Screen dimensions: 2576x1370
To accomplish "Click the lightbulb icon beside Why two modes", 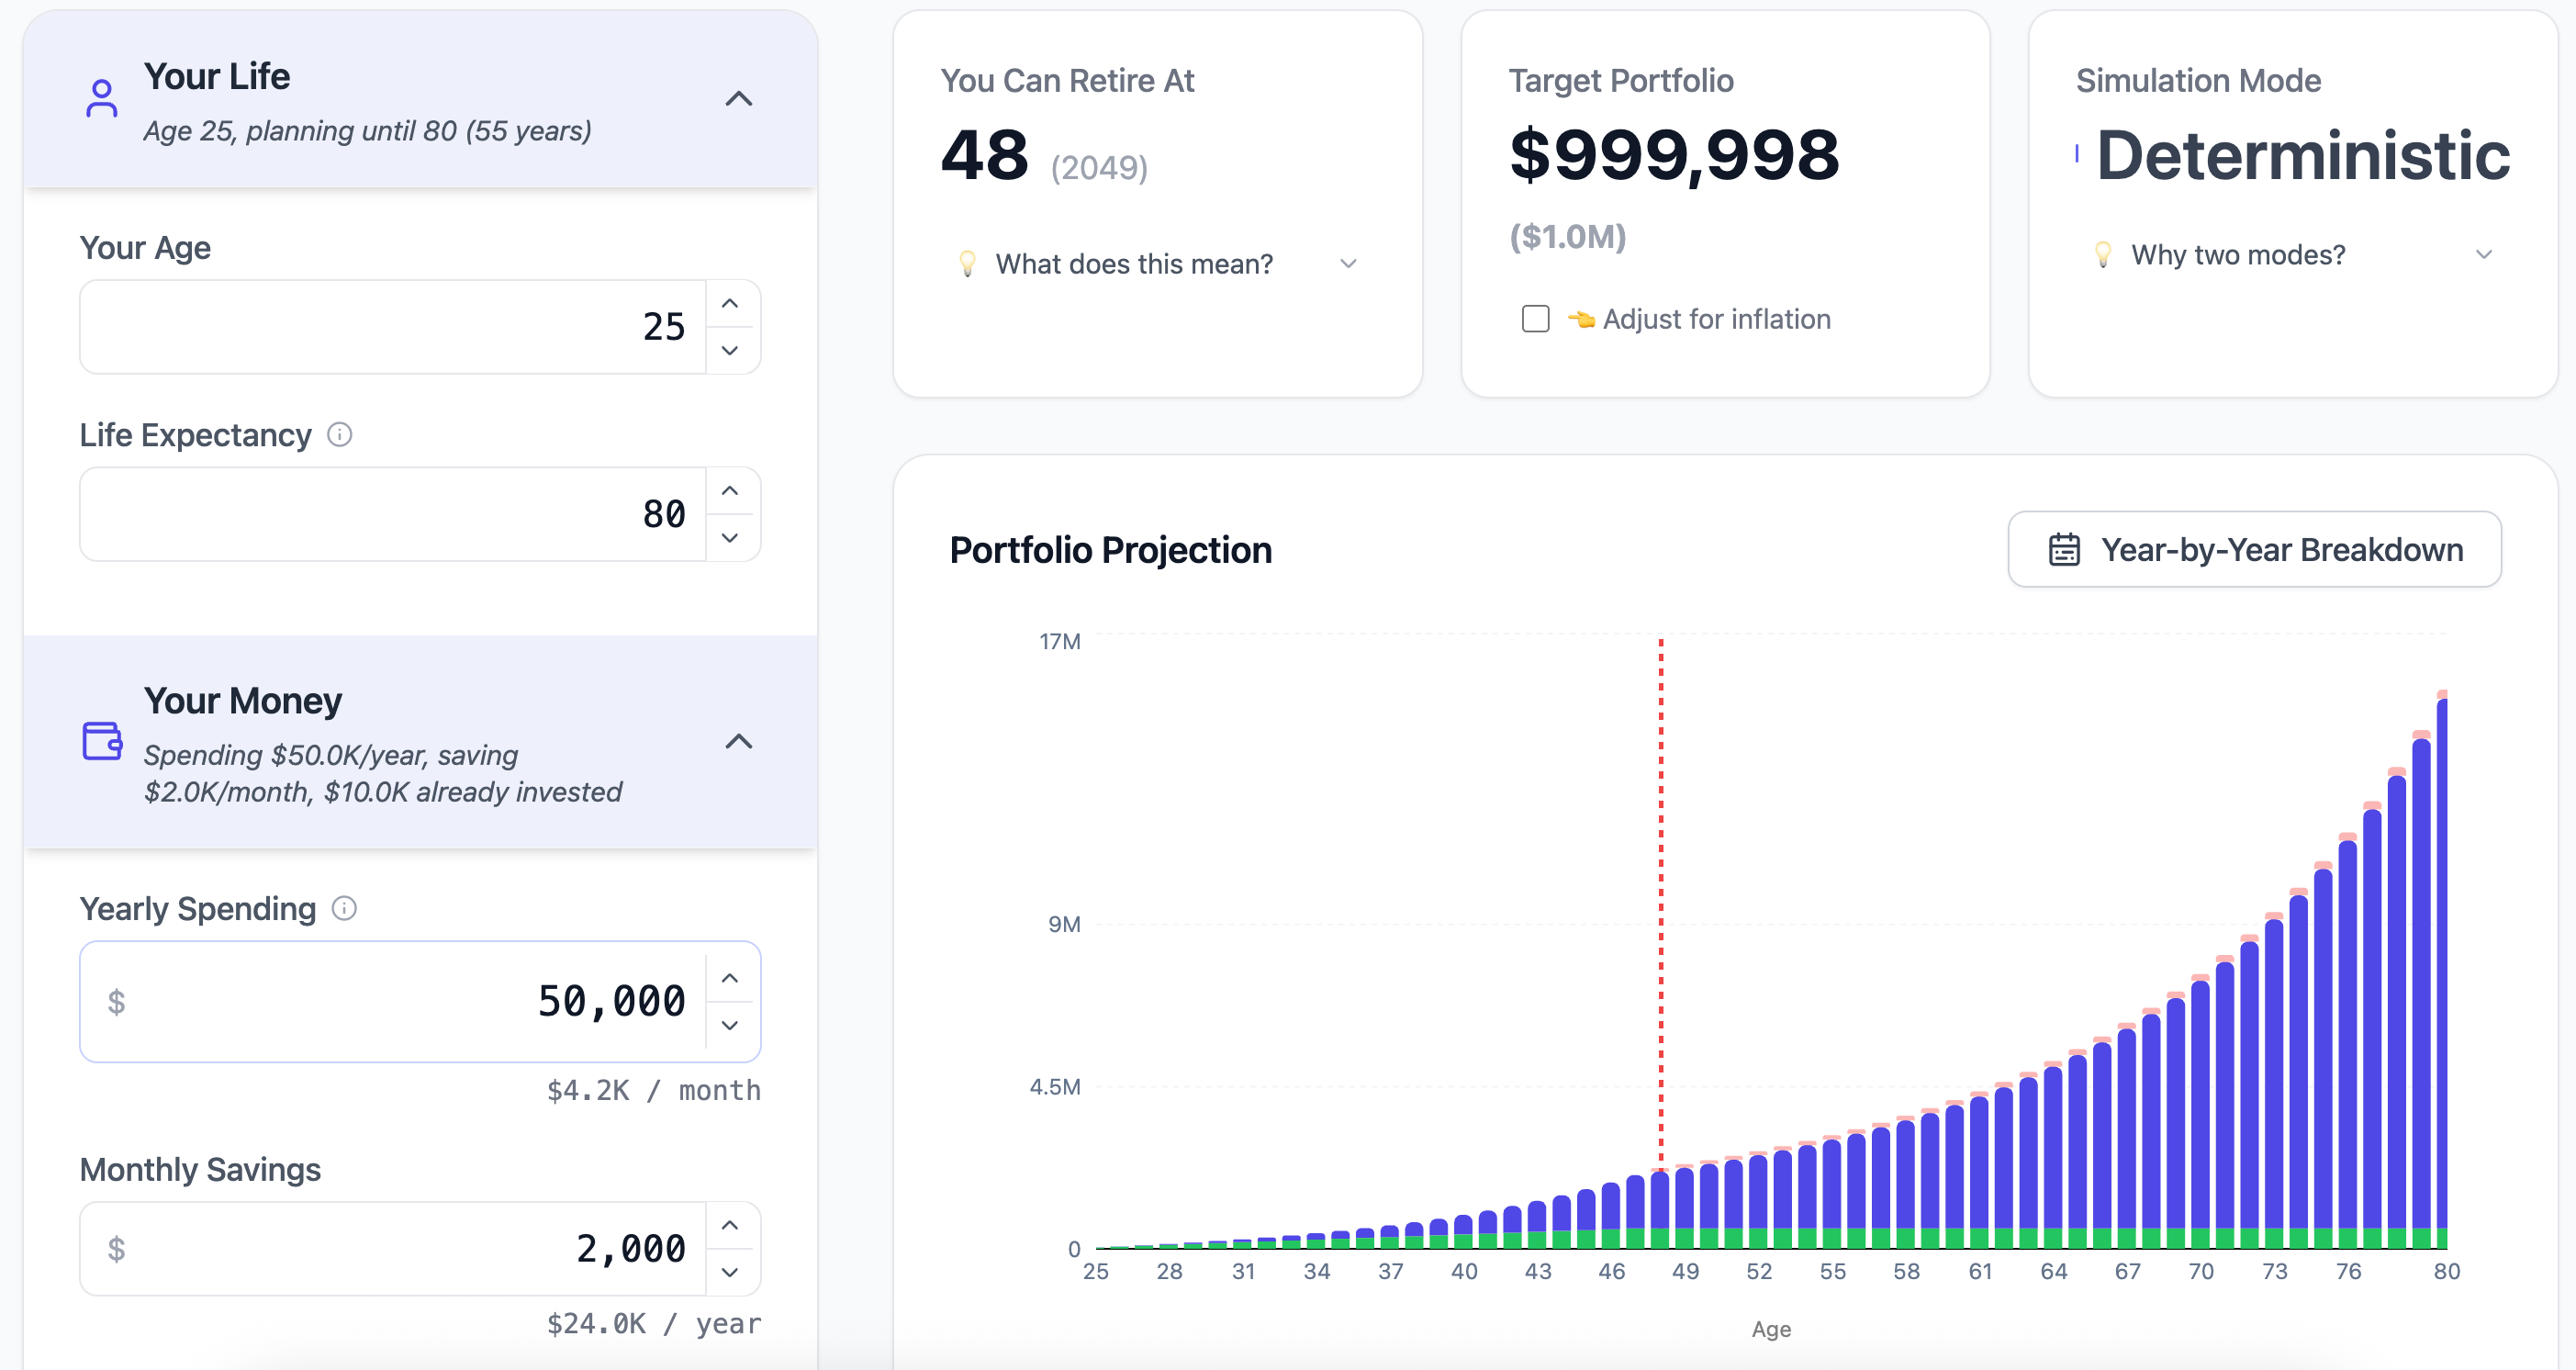I will pos(2102,254).
